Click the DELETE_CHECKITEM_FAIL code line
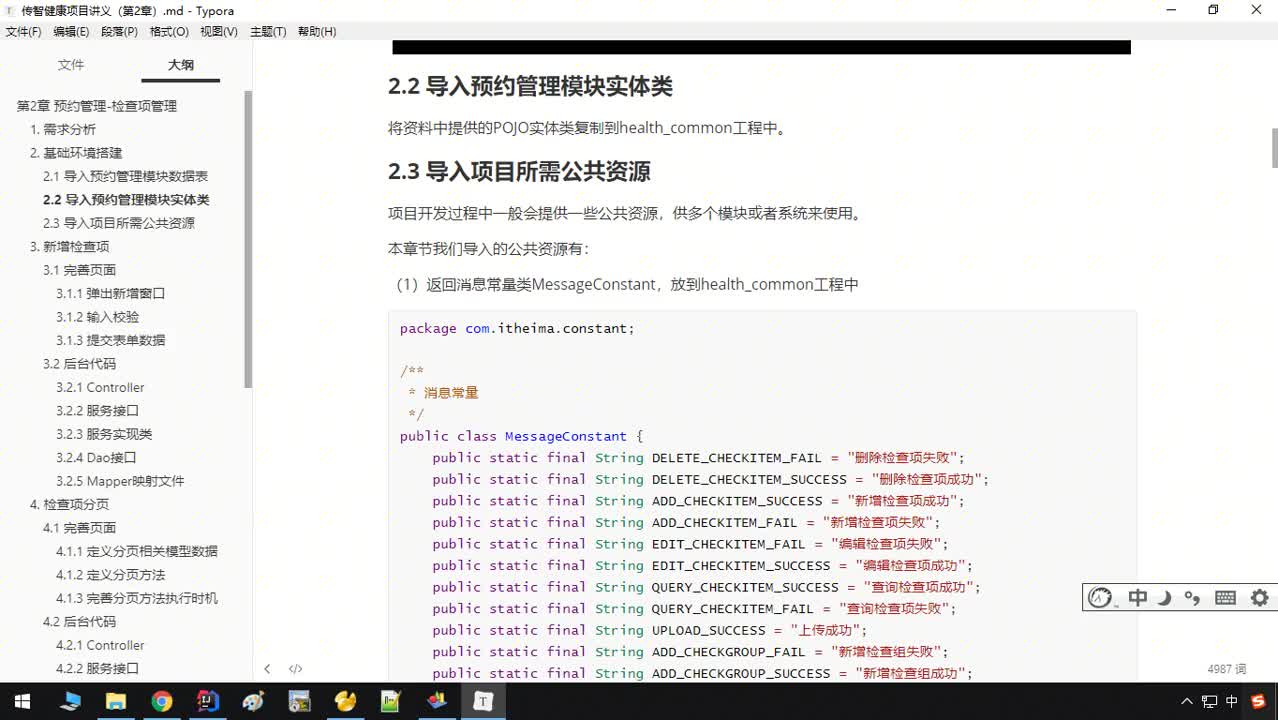Image resolution: width=1278 pixels, height=720 pixels. [698, 458]
